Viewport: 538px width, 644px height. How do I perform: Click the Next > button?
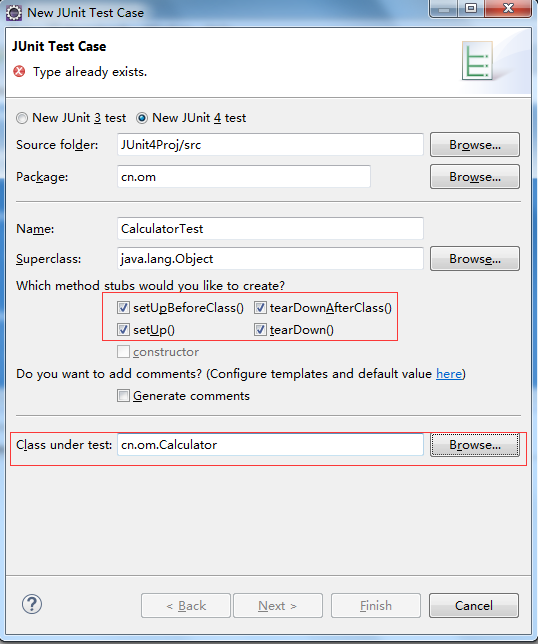point(278,605)
